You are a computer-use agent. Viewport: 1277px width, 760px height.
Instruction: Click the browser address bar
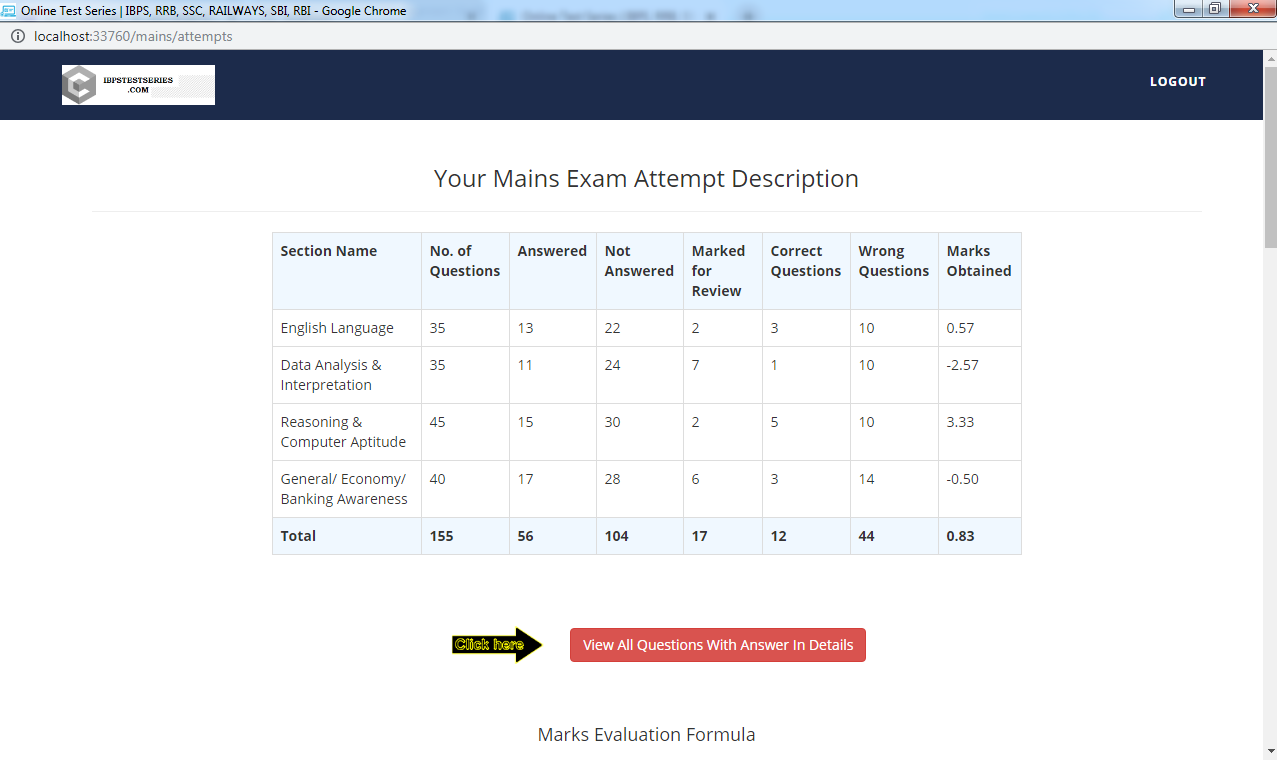pyautogui.click(x=400, y=34)
